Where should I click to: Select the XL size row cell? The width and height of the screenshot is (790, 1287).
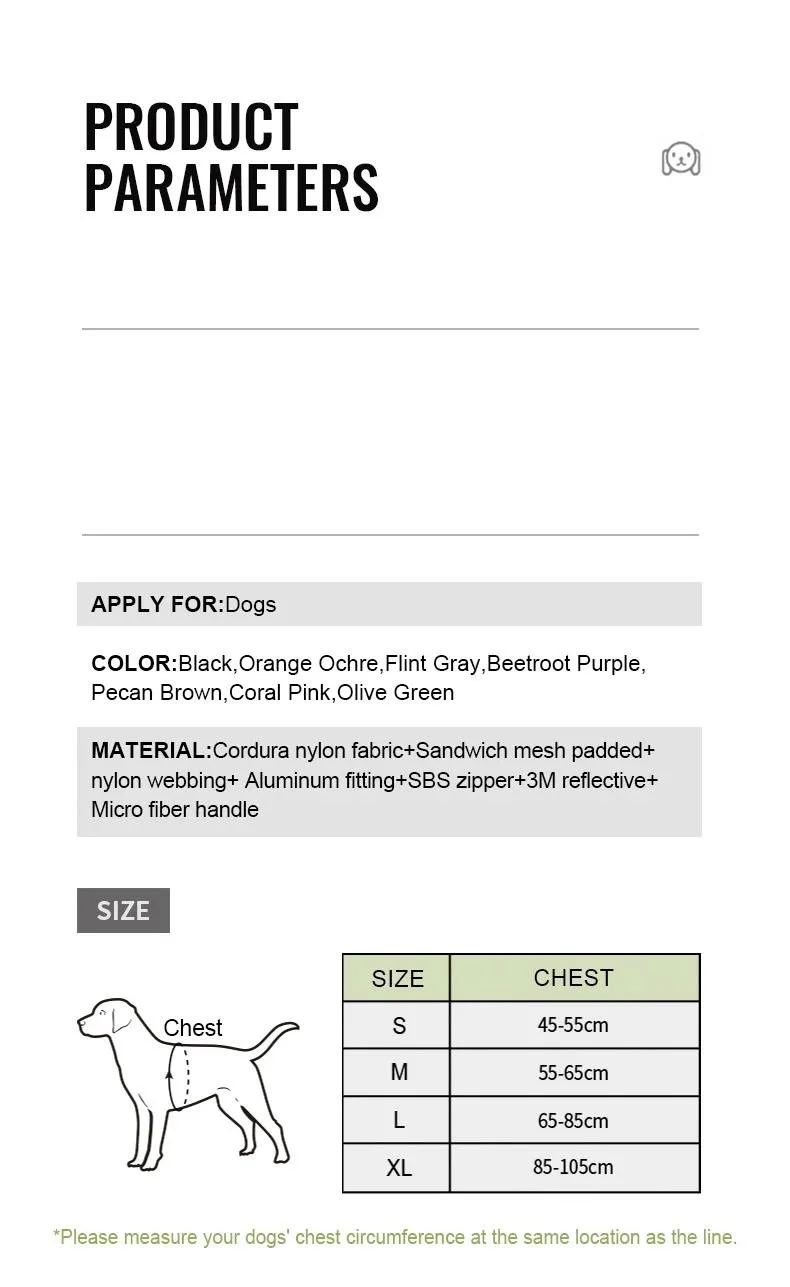(x=398, y=1168)
